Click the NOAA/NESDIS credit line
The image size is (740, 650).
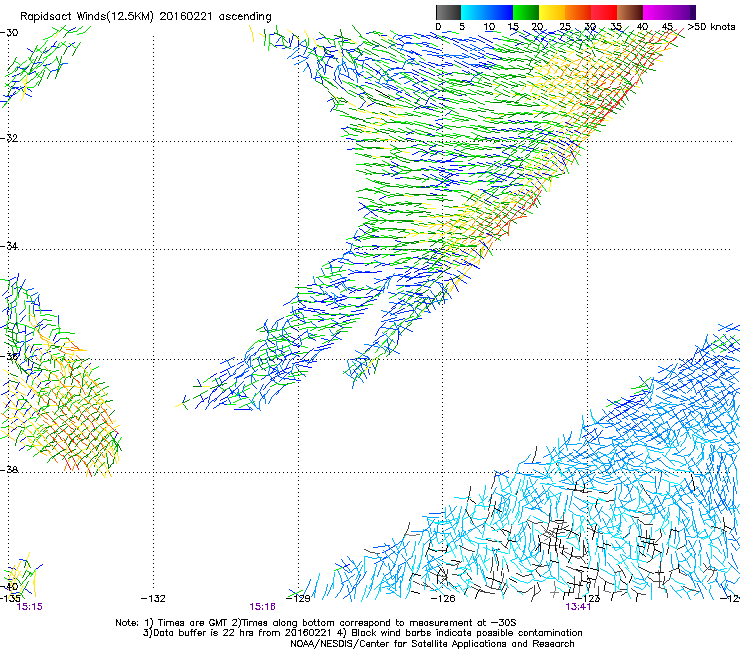pyautogui.click(x=432, y=644)
